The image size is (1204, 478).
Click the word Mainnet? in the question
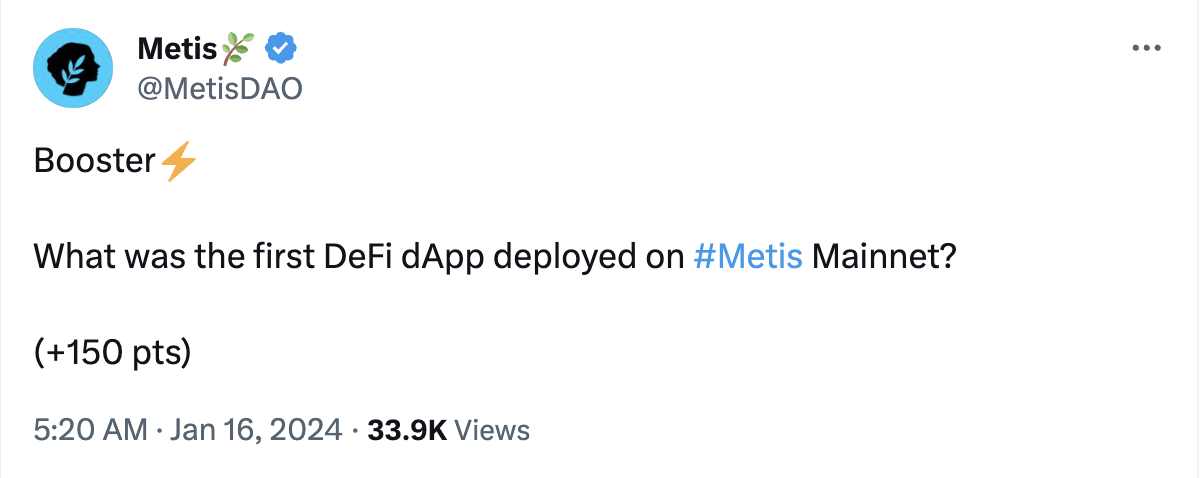pyautogui.click(x=884, y=257)
